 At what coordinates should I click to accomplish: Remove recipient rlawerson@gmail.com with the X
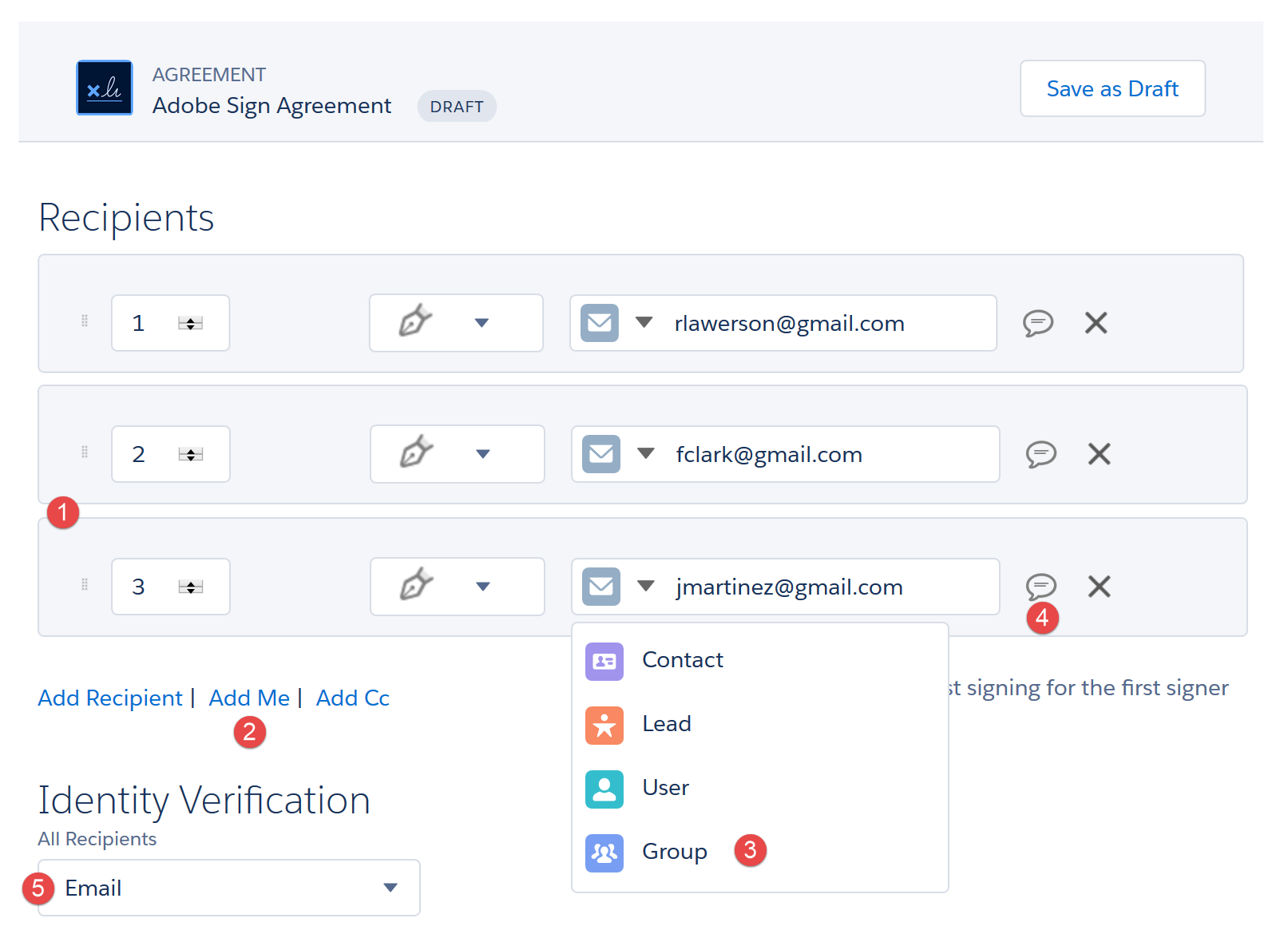[x=1096, y=322]
